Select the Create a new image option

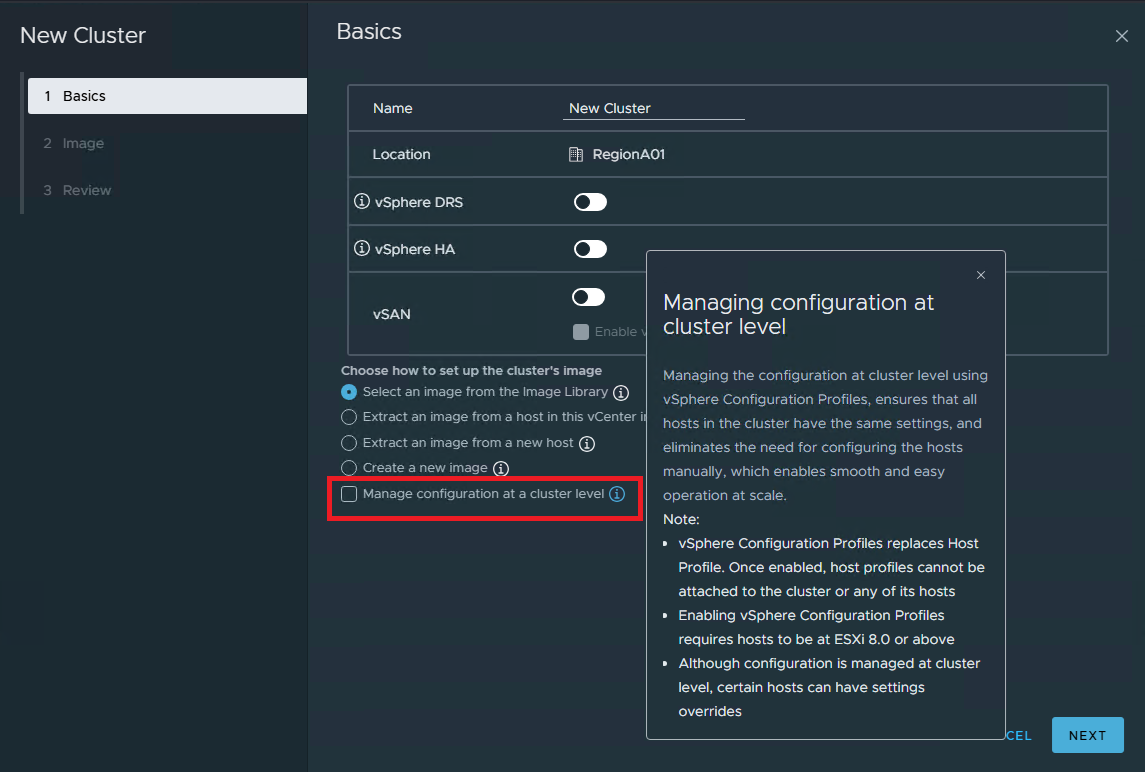pyautogui.click(x=349, y=468)
